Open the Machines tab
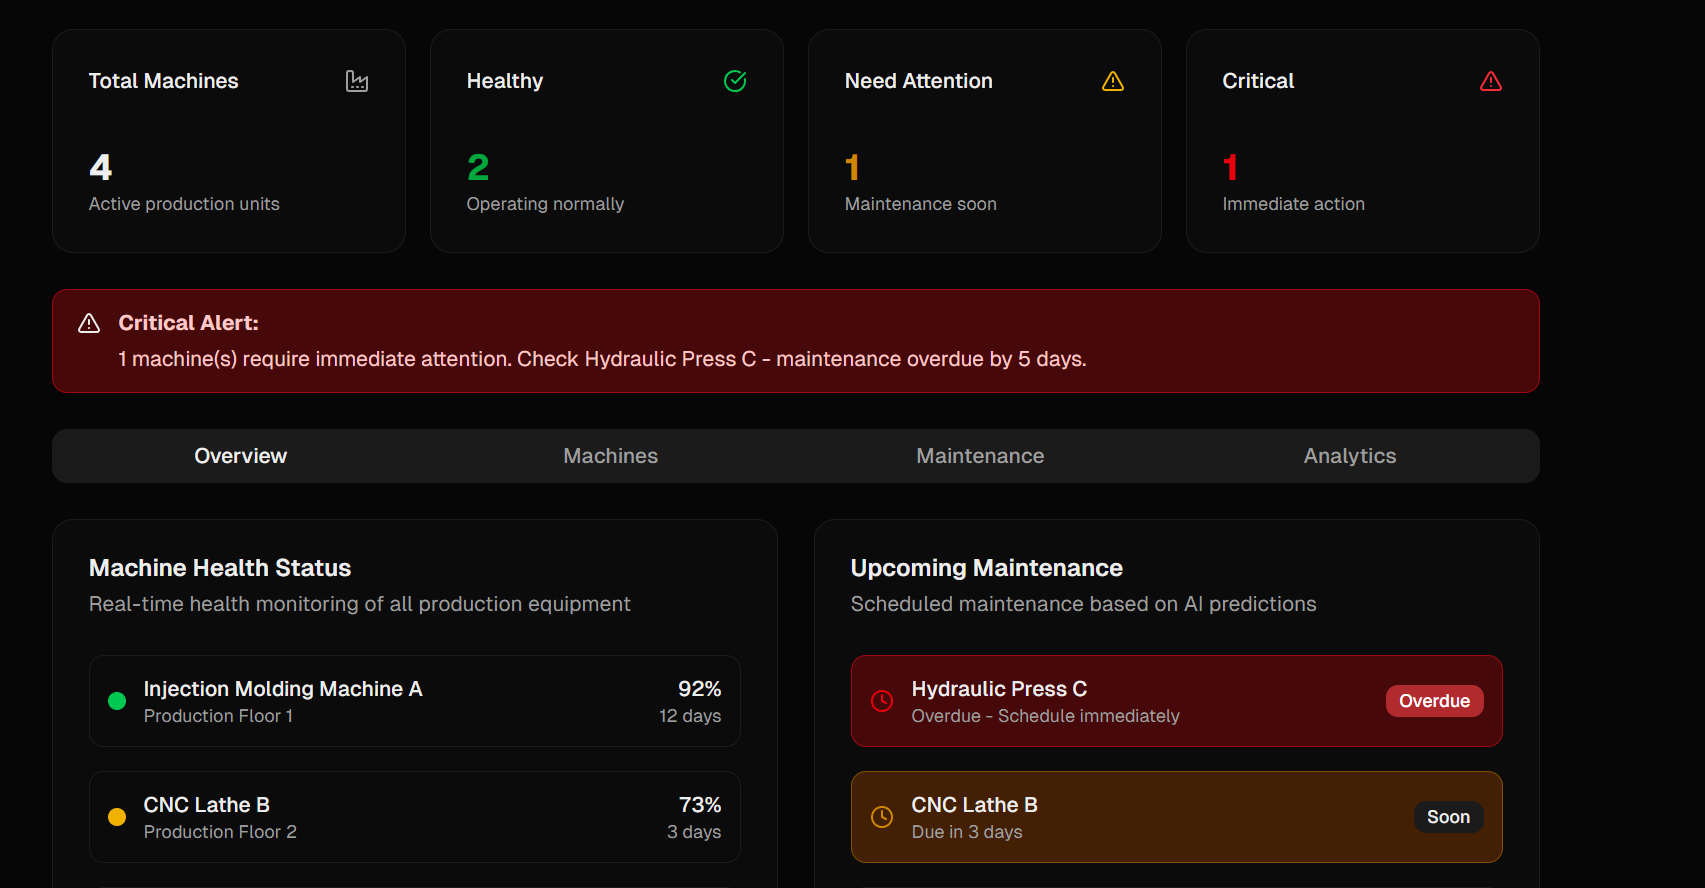Image resolution: width=1705 pixels, height=888 pixels. [x=610, y=456]
